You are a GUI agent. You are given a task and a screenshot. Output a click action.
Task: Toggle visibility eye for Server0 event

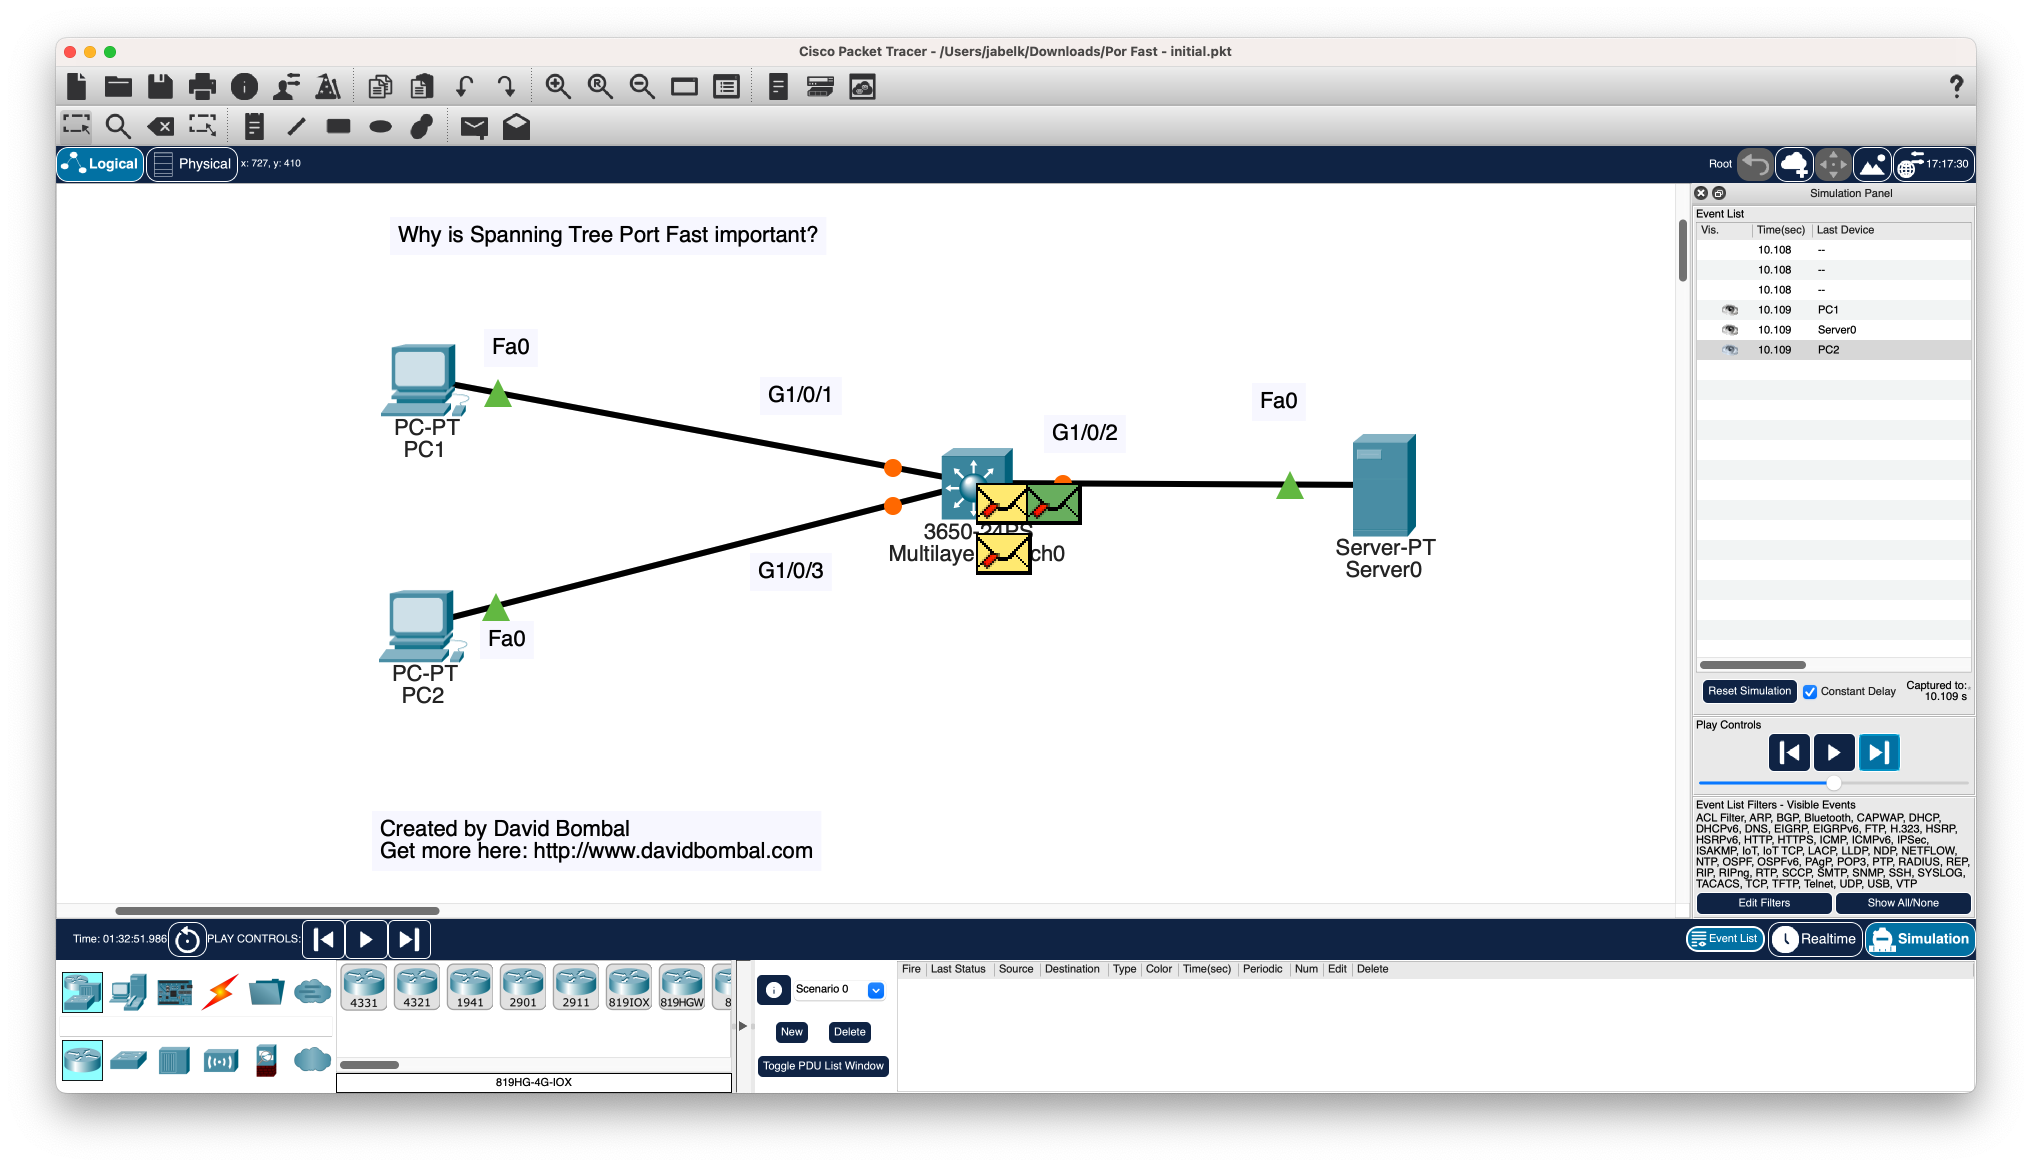point(1730,330)
